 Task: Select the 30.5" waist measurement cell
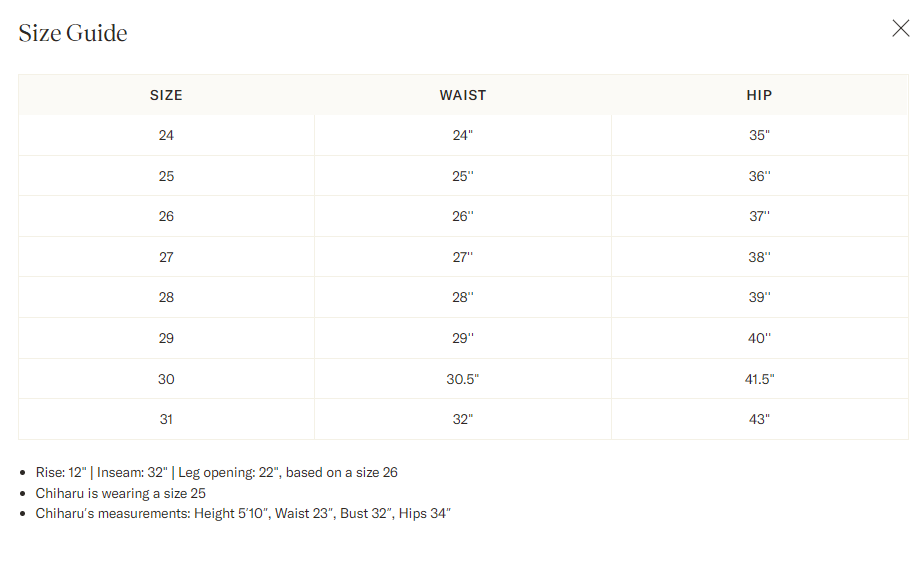pos(462,379)
